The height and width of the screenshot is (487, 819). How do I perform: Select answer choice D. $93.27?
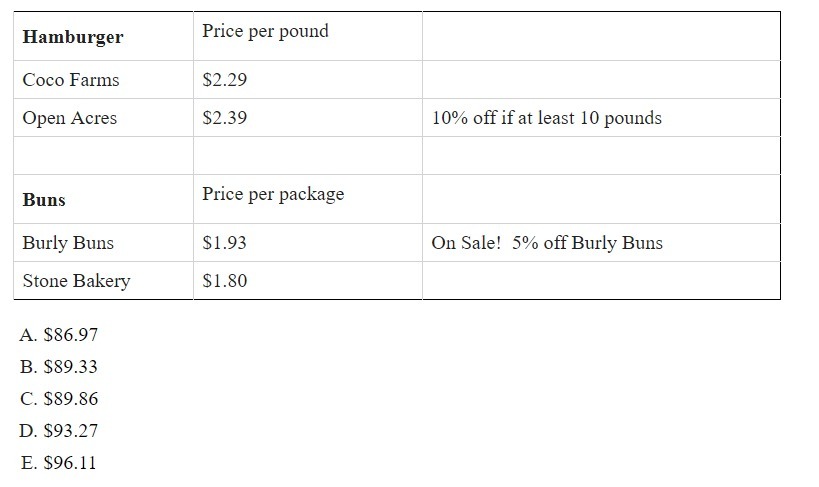coord(58,430)
